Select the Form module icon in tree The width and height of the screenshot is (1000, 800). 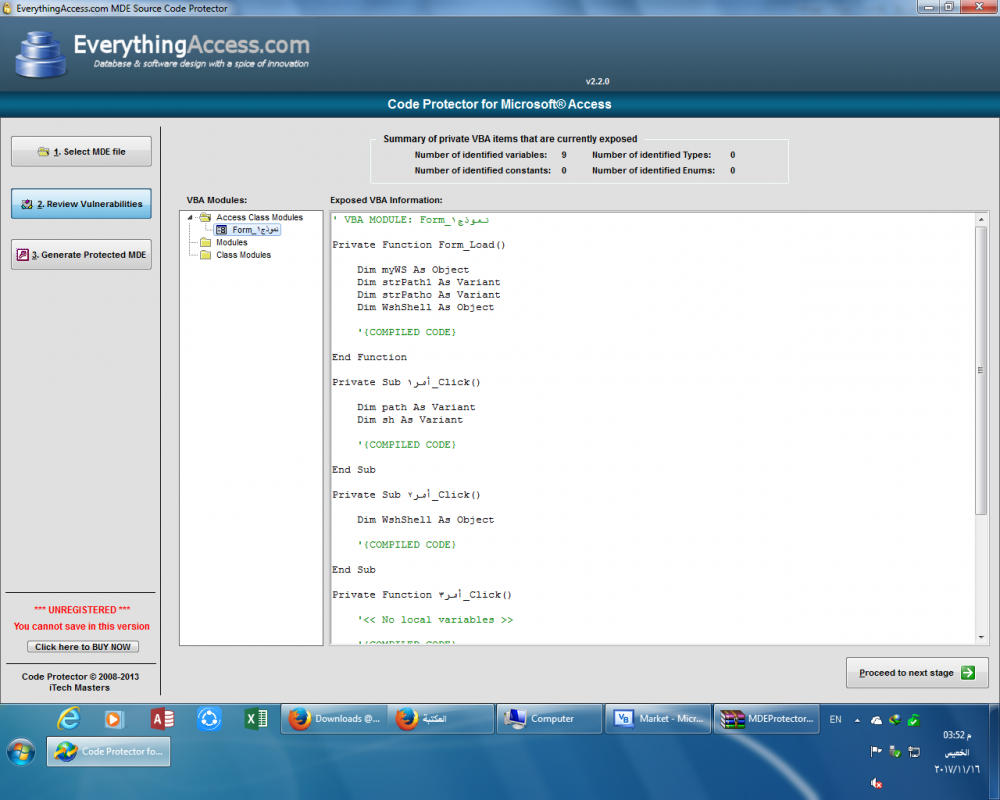221,230
